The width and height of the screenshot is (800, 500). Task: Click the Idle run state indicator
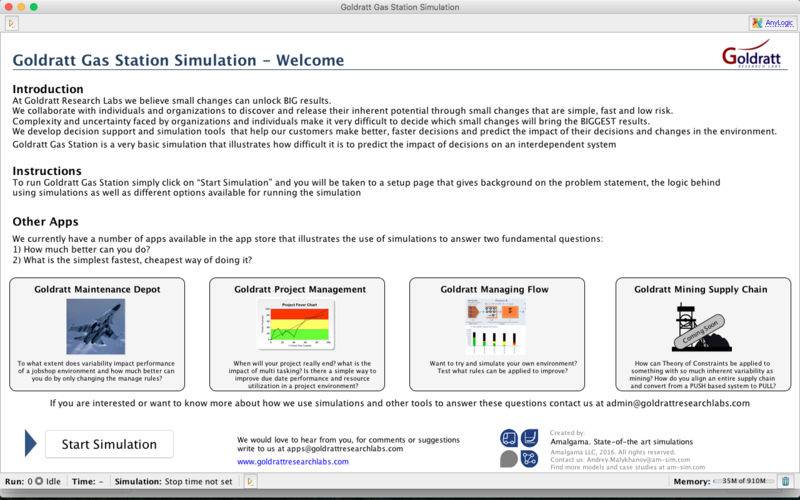(47, 481)
